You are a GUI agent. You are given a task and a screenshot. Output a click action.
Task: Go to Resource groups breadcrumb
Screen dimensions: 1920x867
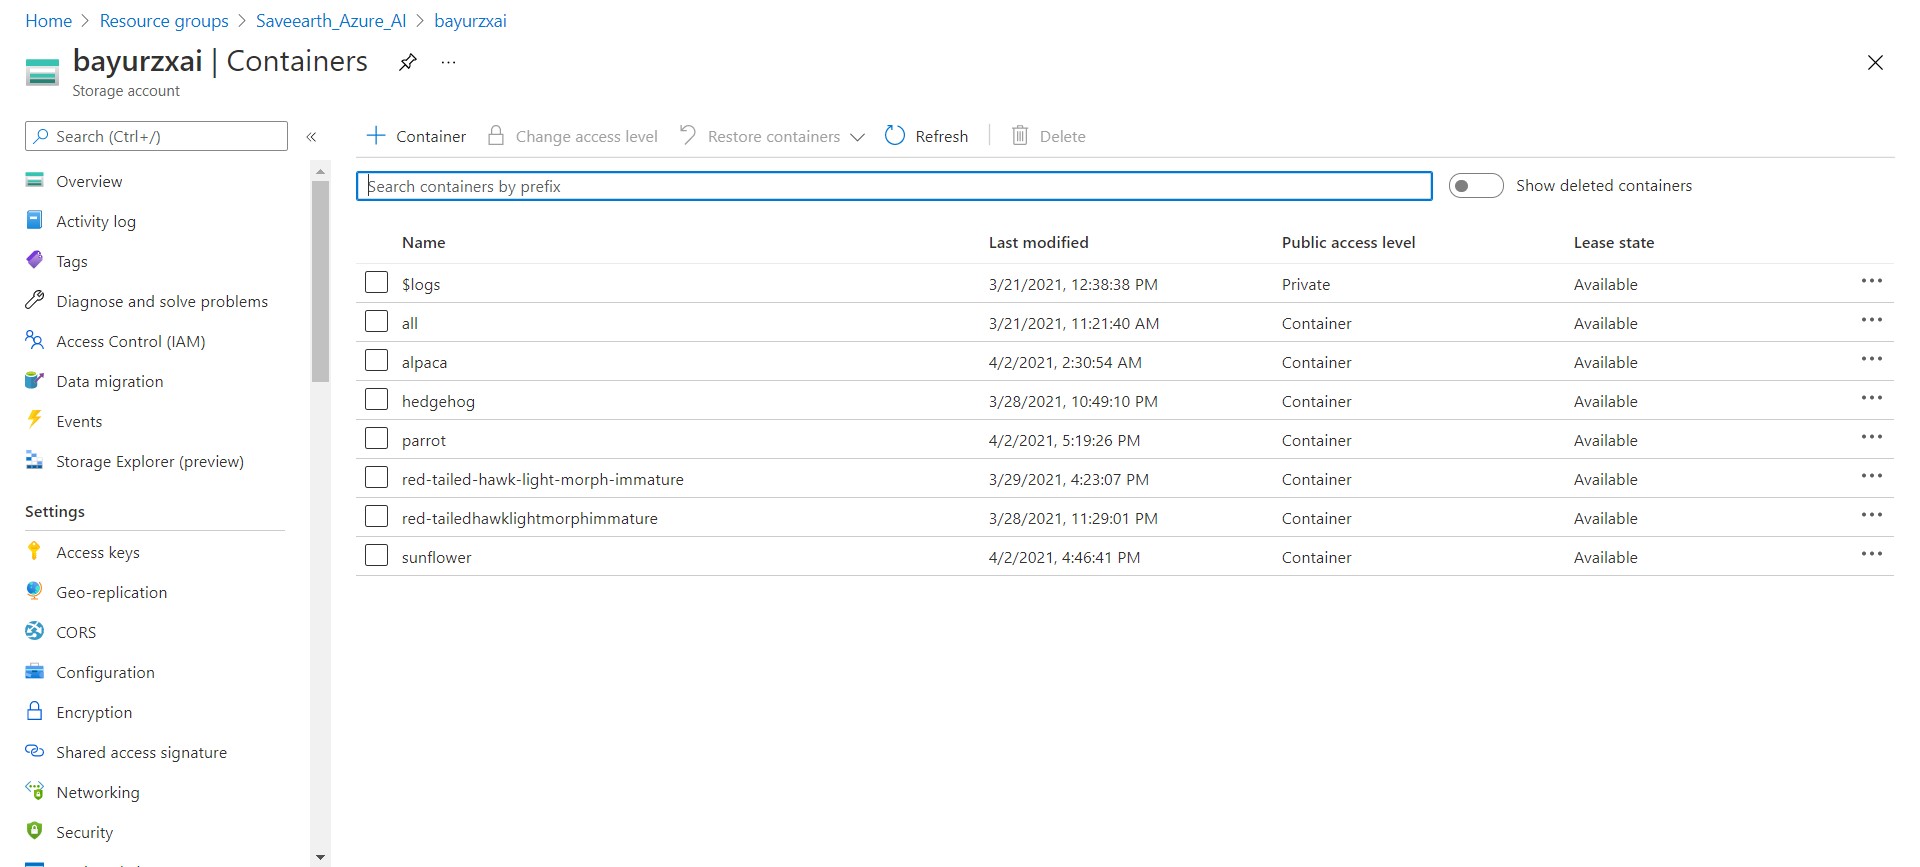[164, 21]
